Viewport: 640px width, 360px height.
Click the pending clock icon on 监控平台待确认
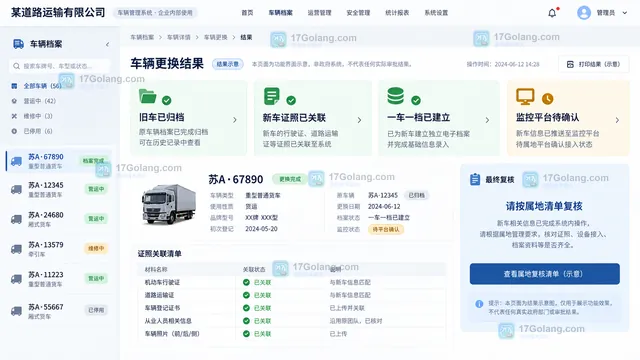547,98
